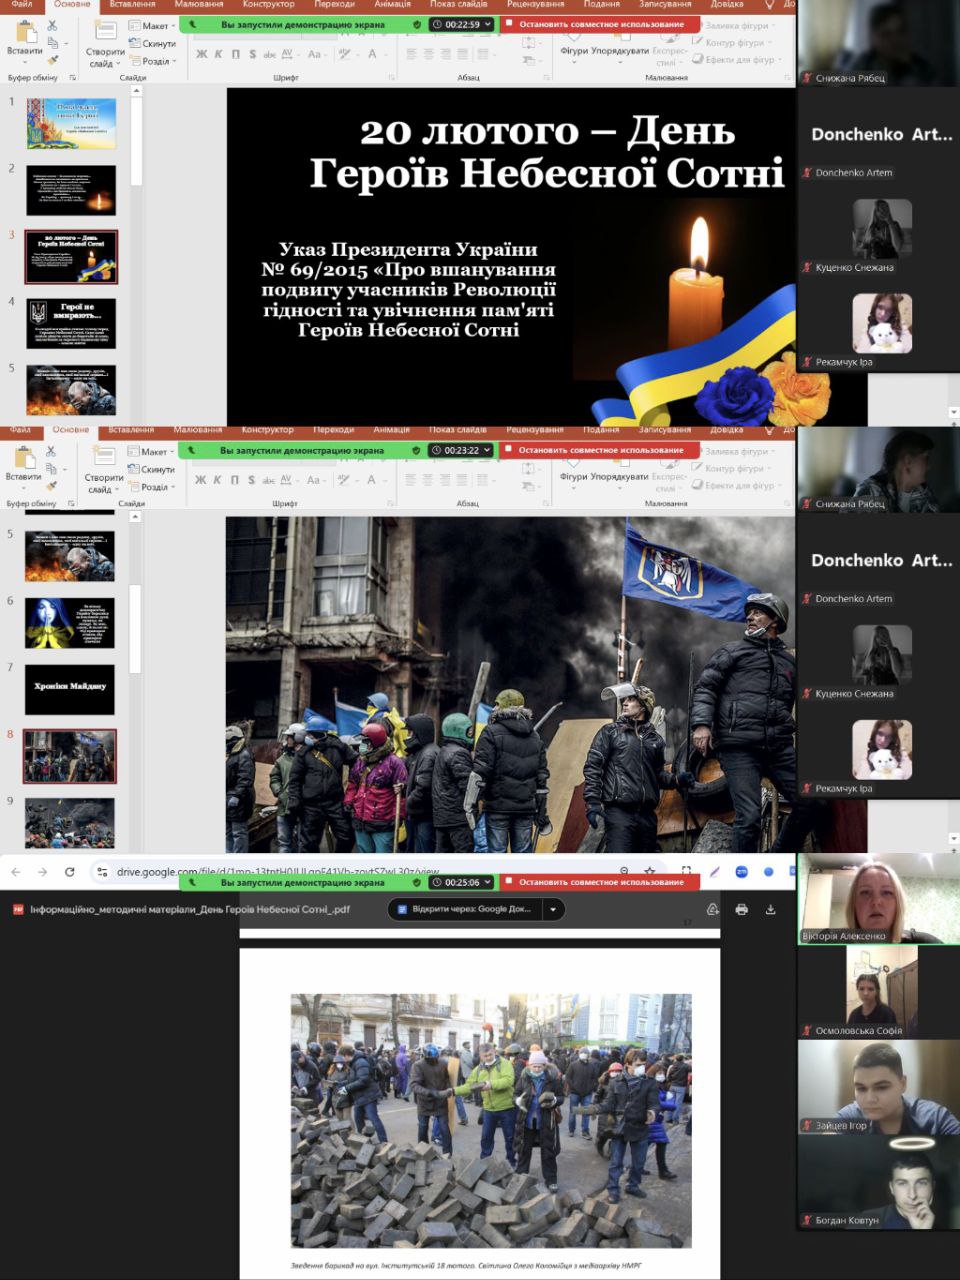Open Конструктор tab in ribbon with 00:22:59 timer

pyautogui.click(x=268, y=5)
